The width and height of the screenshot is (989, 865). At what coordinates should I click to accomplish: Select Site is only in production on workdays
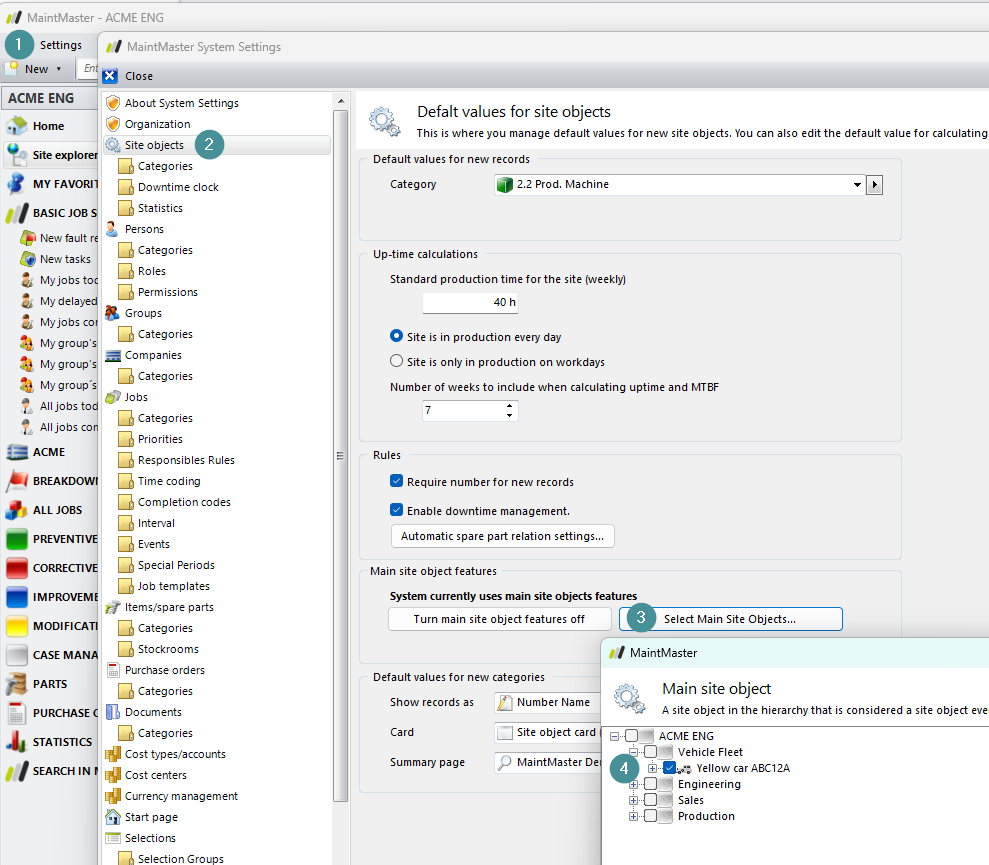click(x=397, y=362)
